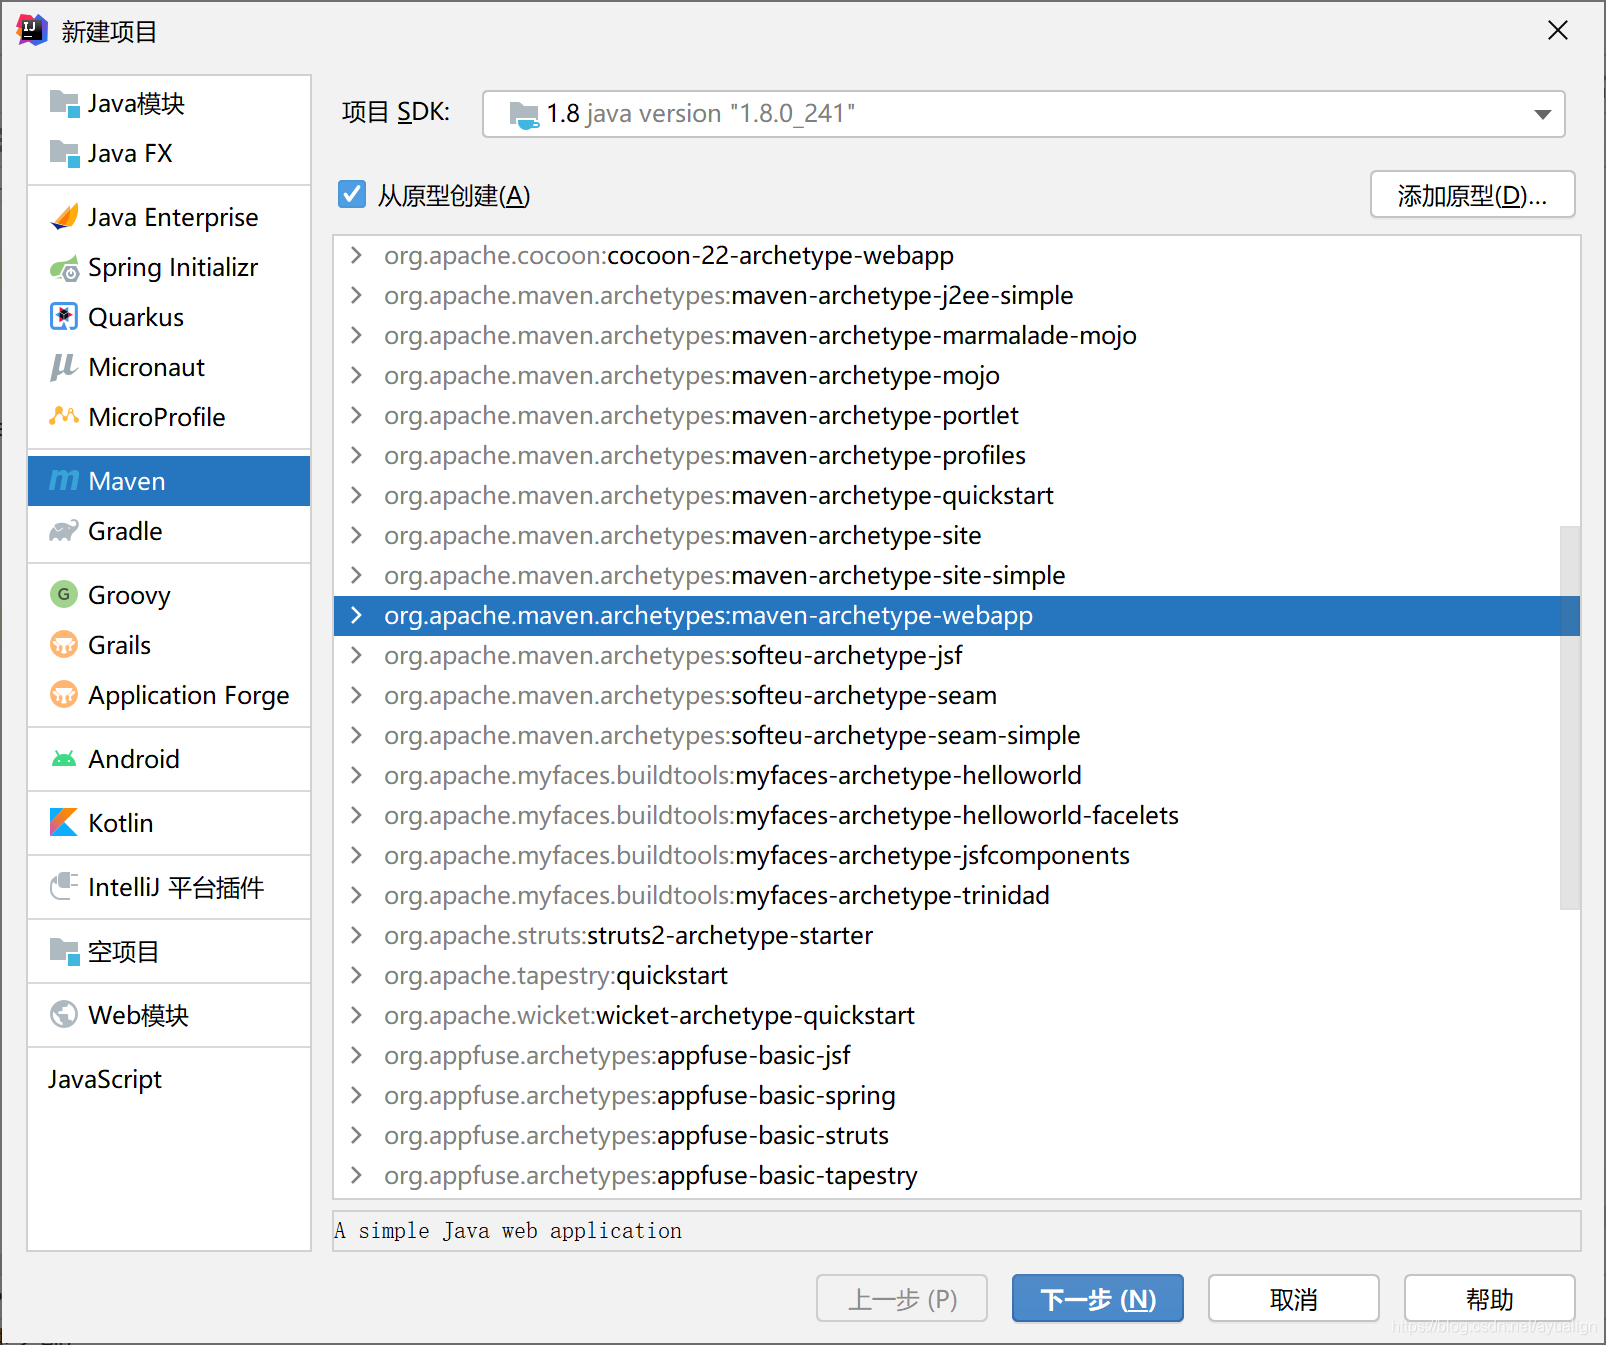The image size is (1606, 1345).
Task: Click the MicroProfile icon
Action: 65,416
